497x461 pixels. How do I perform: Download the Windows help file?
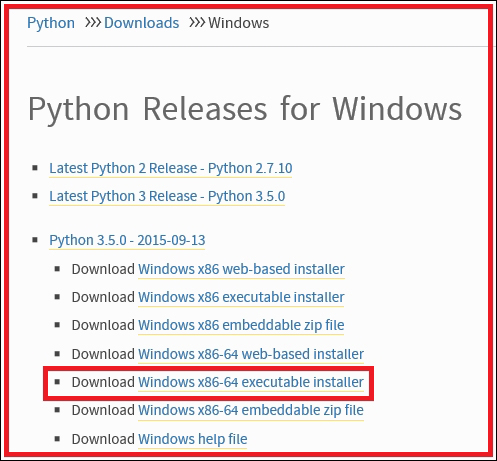click(x=193, y=439)
